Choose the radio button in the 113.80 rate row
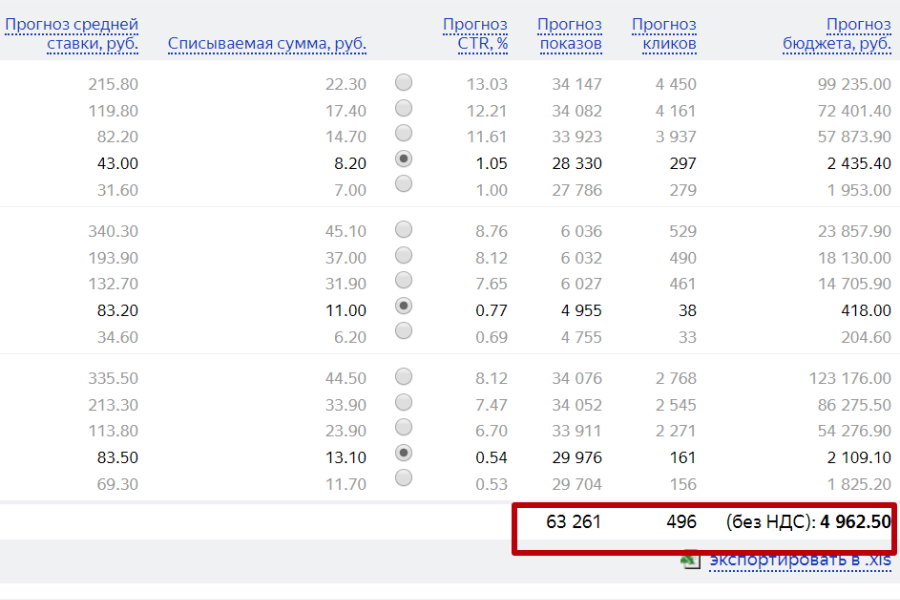This screenshot has width=900, height=600. [404, 427]
